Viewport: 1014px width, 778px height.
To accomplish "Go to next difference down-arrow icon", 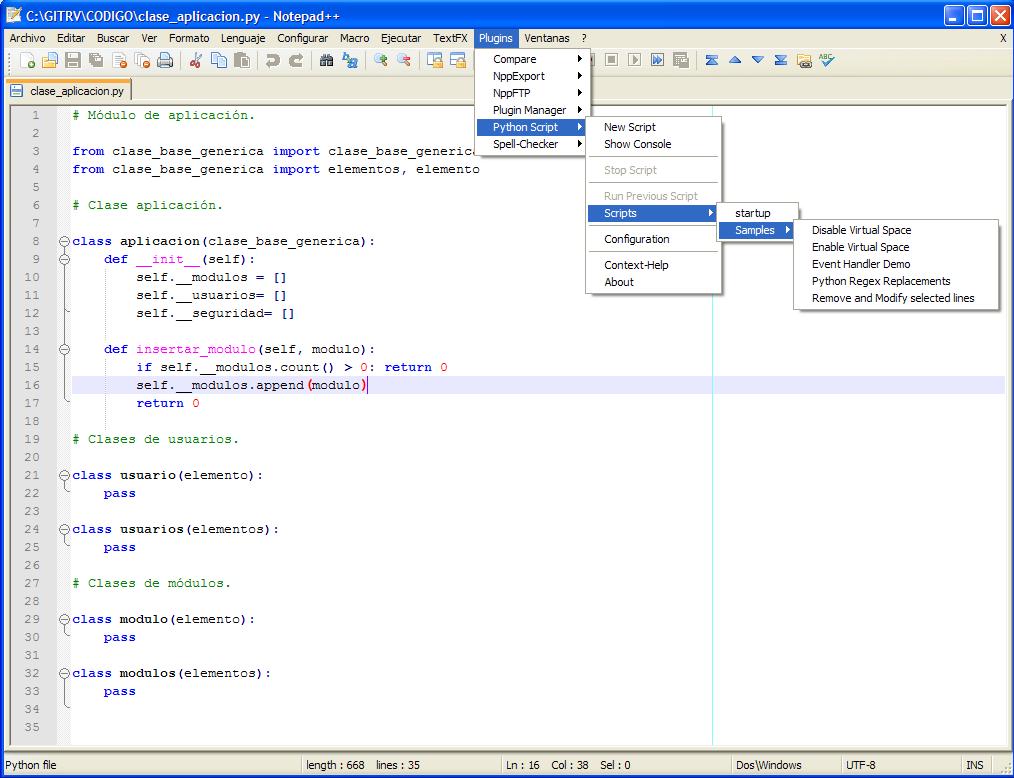I will [x=758, y=60].
